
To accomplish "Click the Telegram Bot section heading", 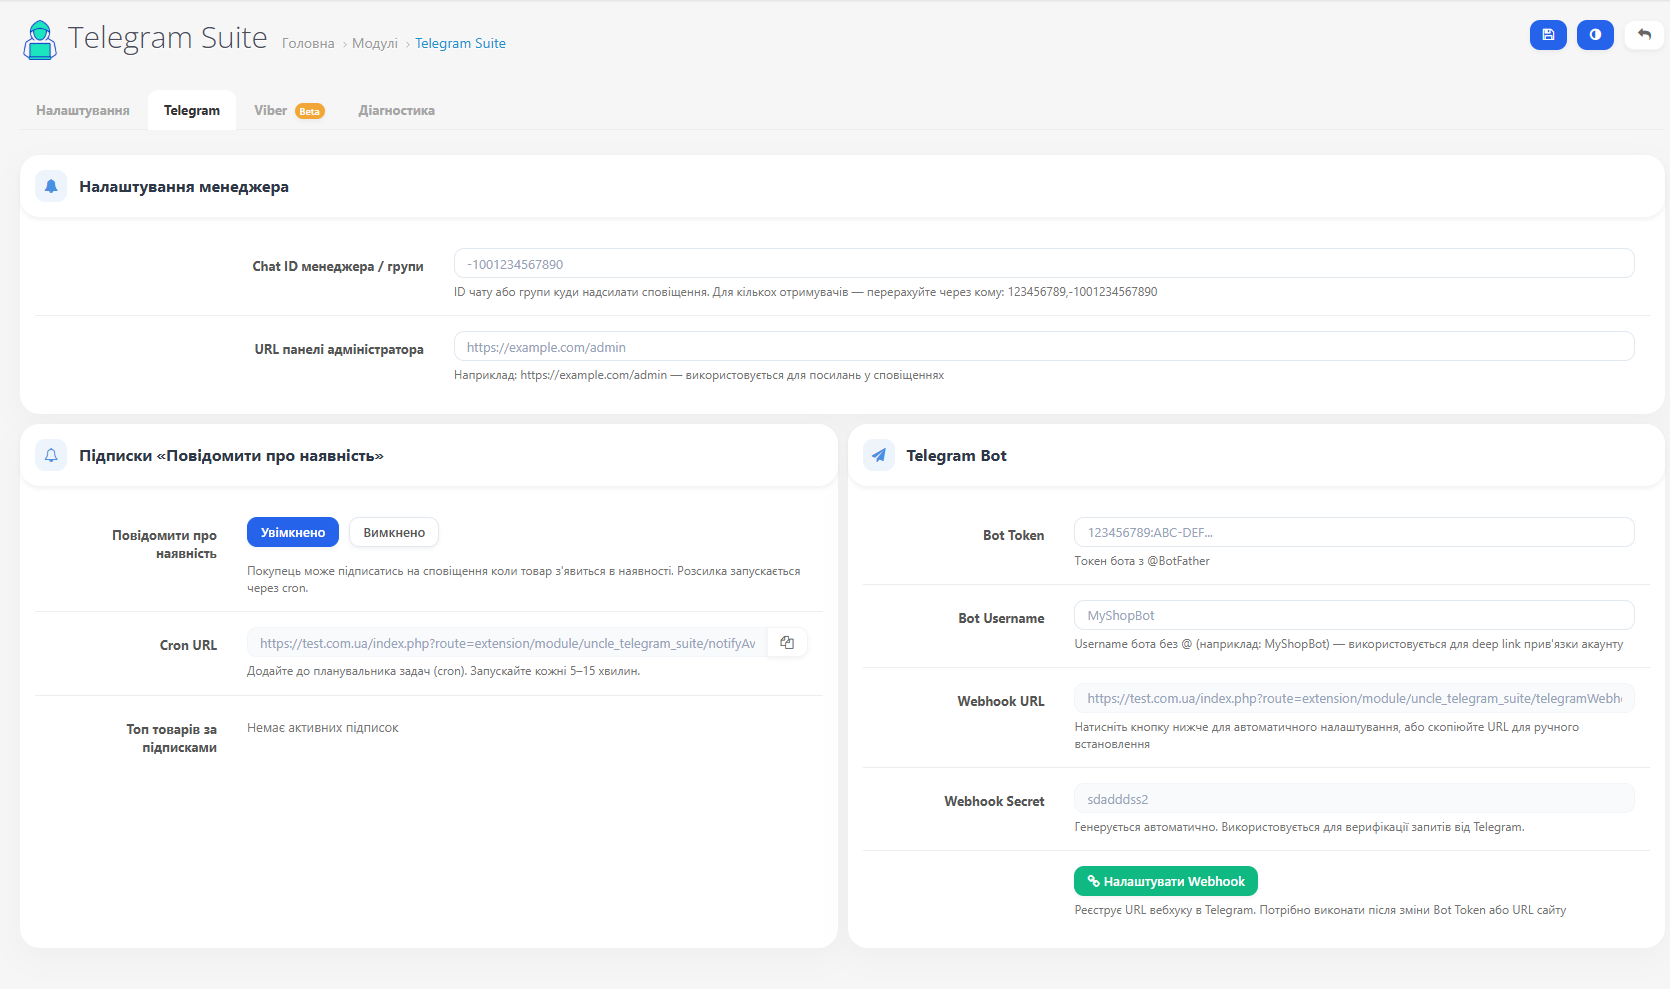I will click(956, 456).
